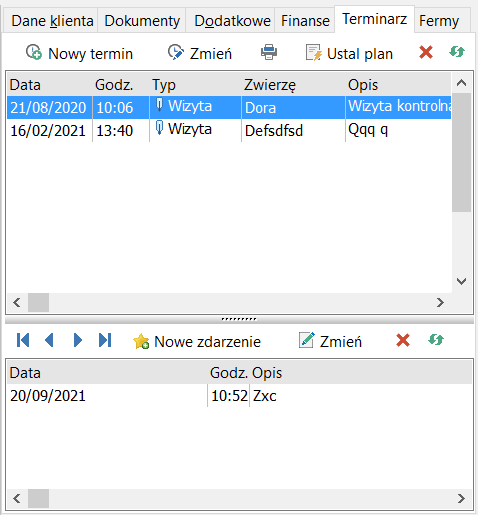The image size is (478, 515).
Task: Refresh events with the lower green arrows icon
Action: click(x=436, y=340)
